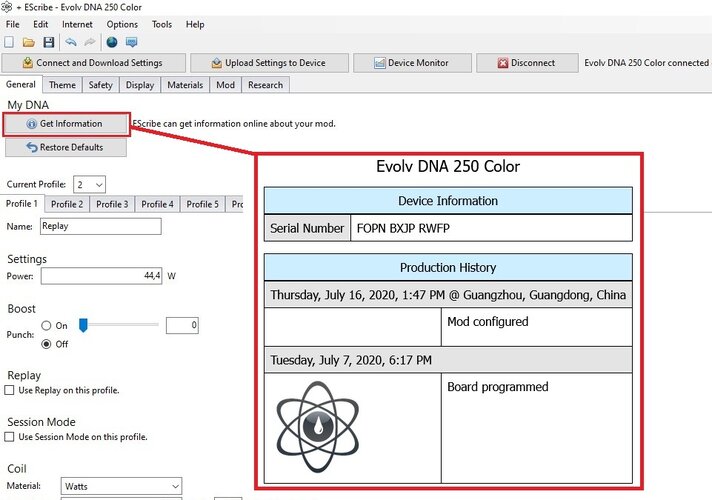
Task: Click the profile Name field containing Replay
Action: pyautogui.click(x=100, y=226)
